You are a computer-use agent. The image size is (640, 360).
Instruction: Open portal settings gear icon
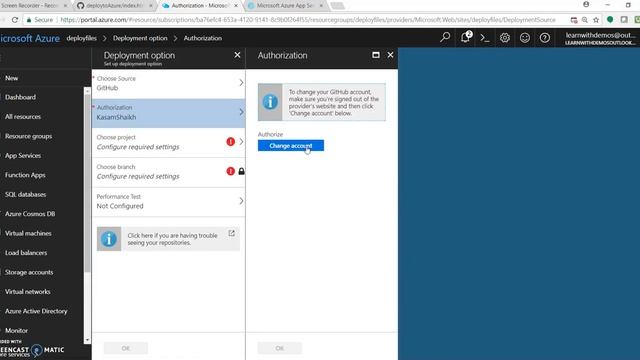[x=505, y=38]
